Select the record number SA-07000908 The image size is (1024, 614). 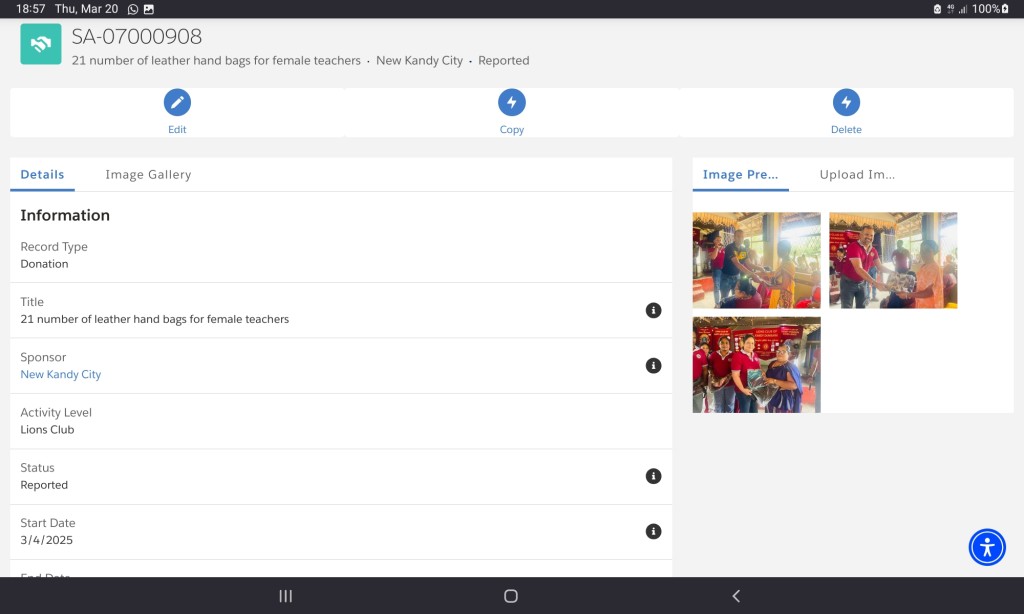coord(136,37)
